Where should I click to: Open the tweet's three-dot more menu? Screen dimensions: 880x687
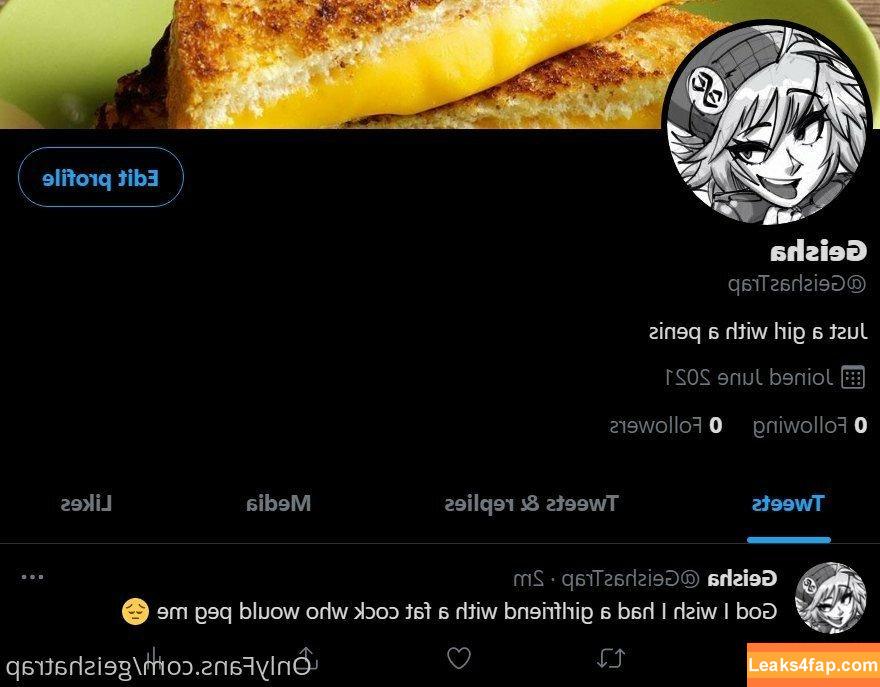pyautogui.click(x=32, y=577)
